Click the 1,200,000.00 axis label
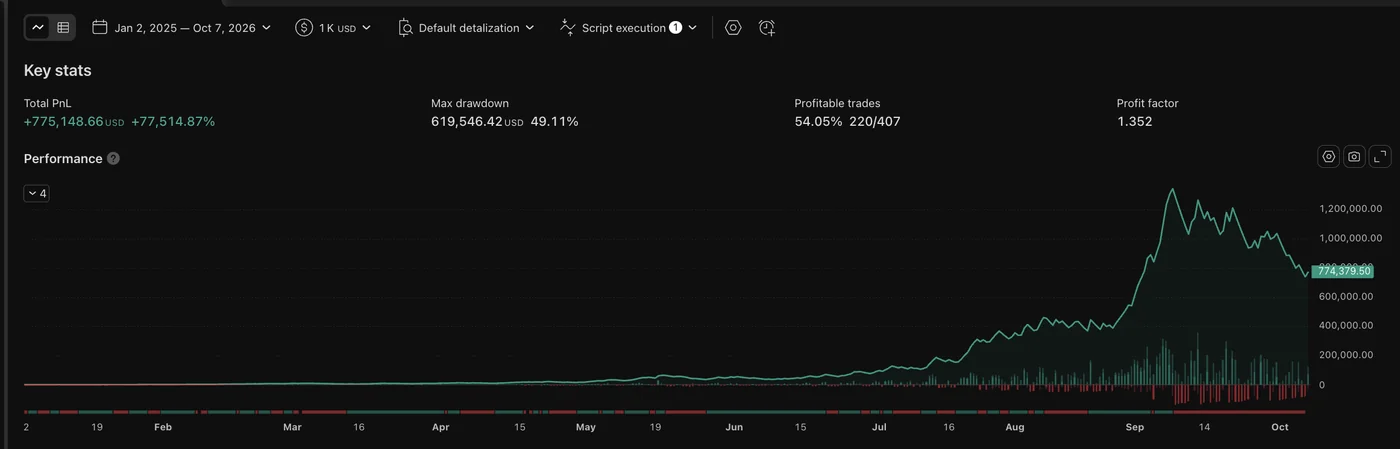Viewport: 1400px width, 449px height. tap(1351, 209)
